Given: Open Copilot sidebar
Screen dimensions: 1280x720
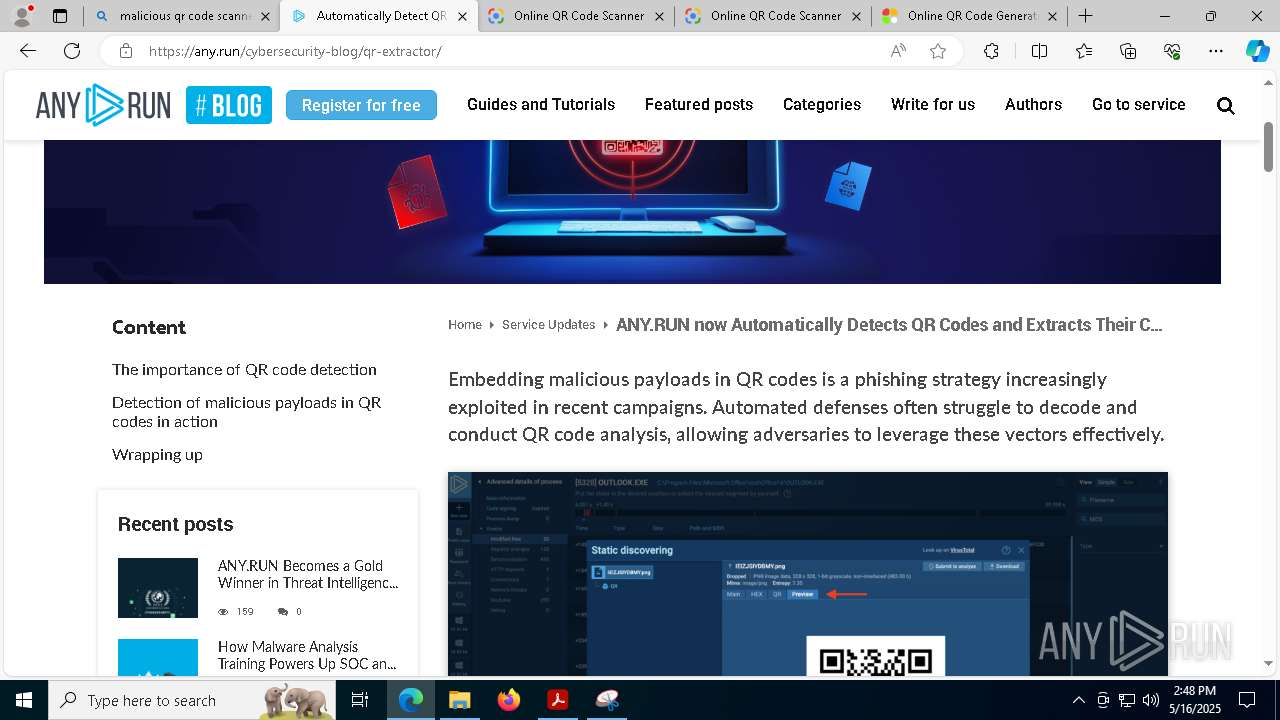Looking at the screenshot, I should click(1257, 51).
